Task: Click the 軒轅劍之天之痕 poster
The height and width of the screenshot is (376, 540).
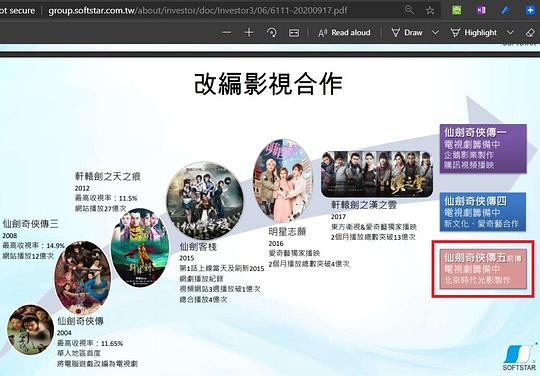Action: [140, 248]
